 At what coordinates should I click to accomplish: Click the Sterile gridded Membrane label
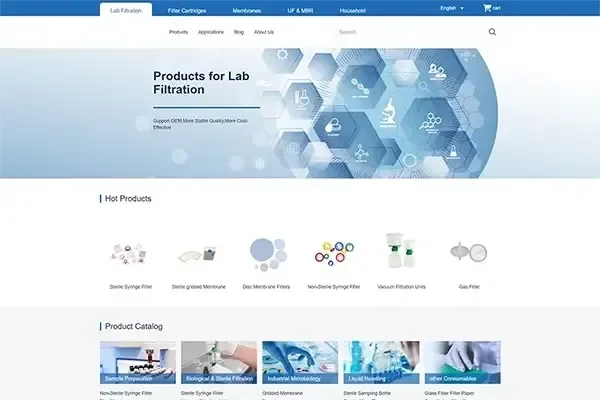click(x=198, y=287)
